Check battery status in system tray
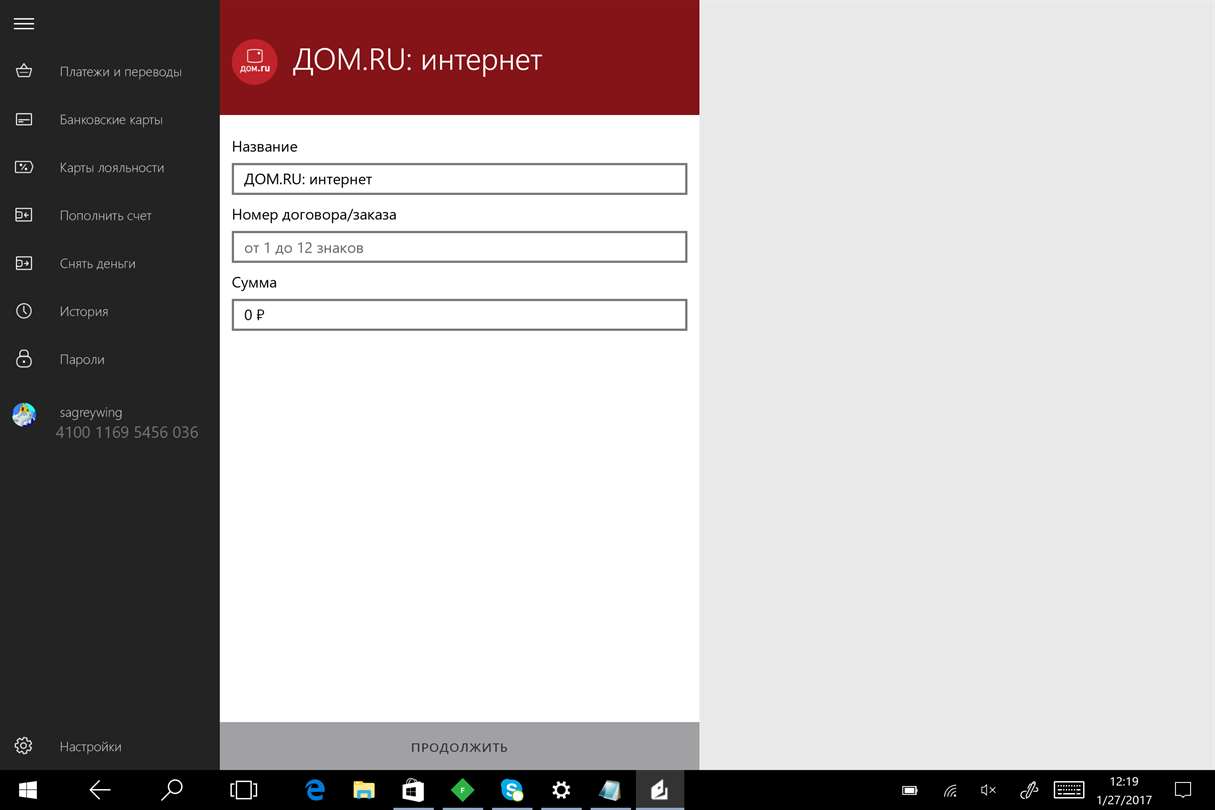Viewport: 1215px width, 810px height. point(910,790)
